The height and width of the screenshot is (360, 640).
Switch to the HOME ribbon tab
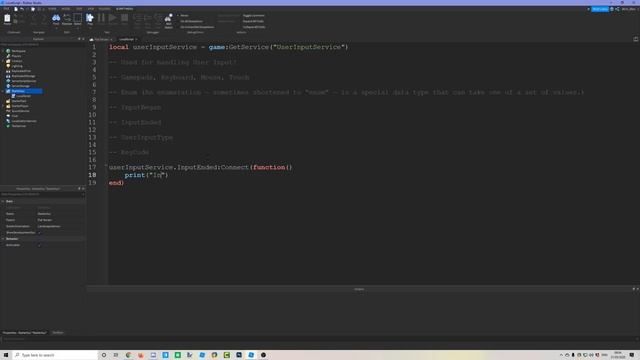[x=52, y=9]
